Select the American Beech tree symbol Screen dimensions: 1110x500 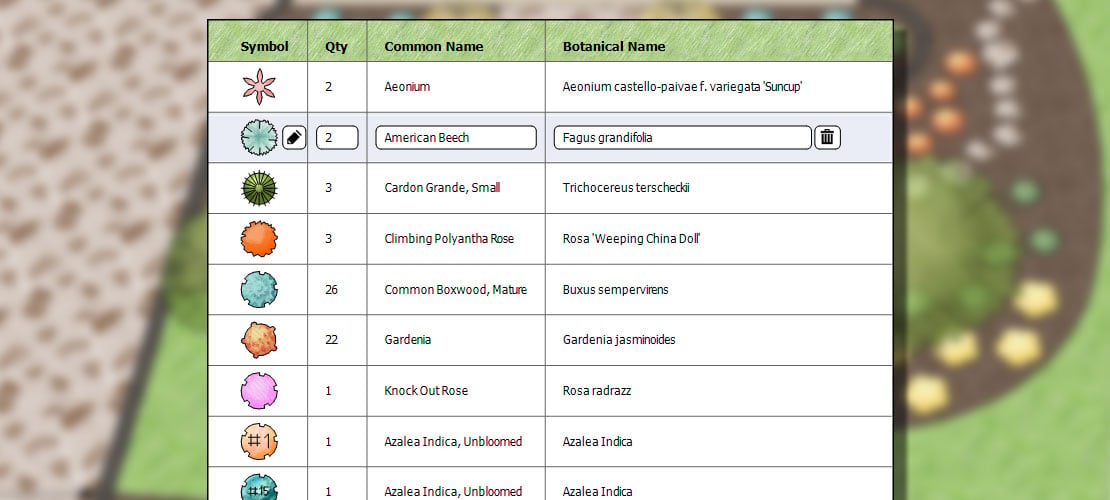click(x=259, y=137)
